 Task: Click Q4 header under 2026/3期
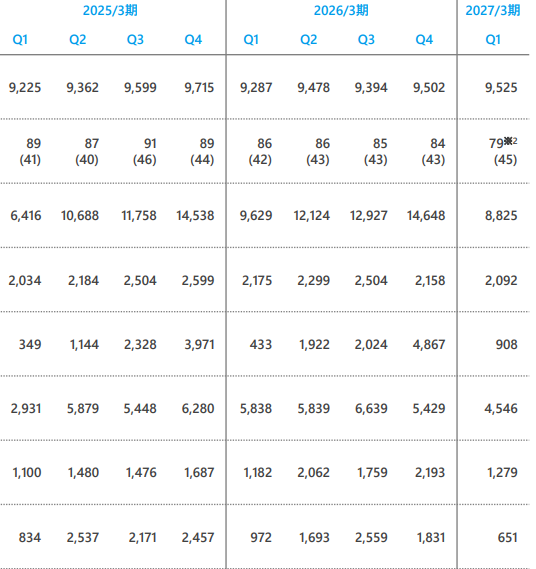424,40
